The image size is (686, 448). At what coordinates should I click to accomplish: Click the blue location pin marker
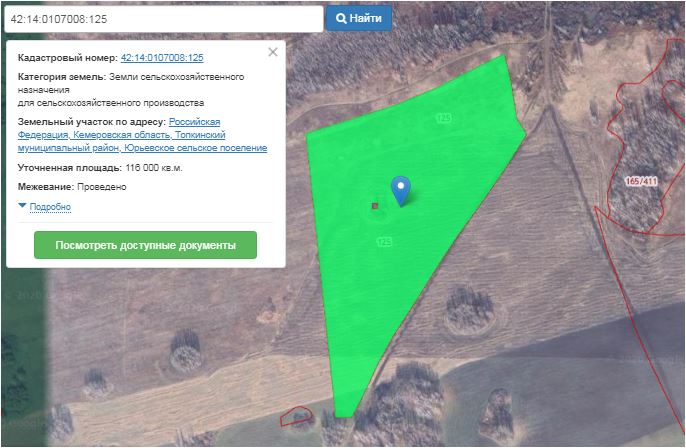[400, 188]
